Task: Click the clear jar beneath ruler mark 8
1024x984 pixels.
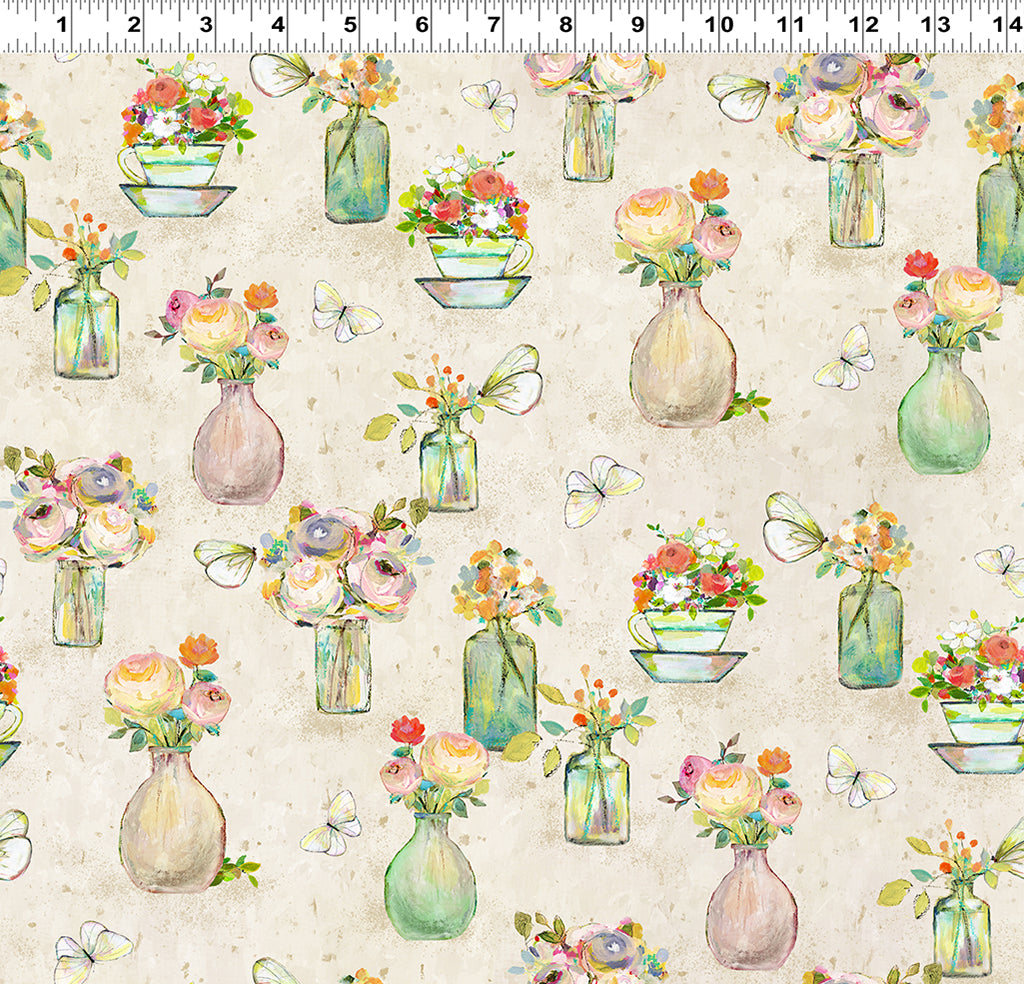Action: [588, 137]
